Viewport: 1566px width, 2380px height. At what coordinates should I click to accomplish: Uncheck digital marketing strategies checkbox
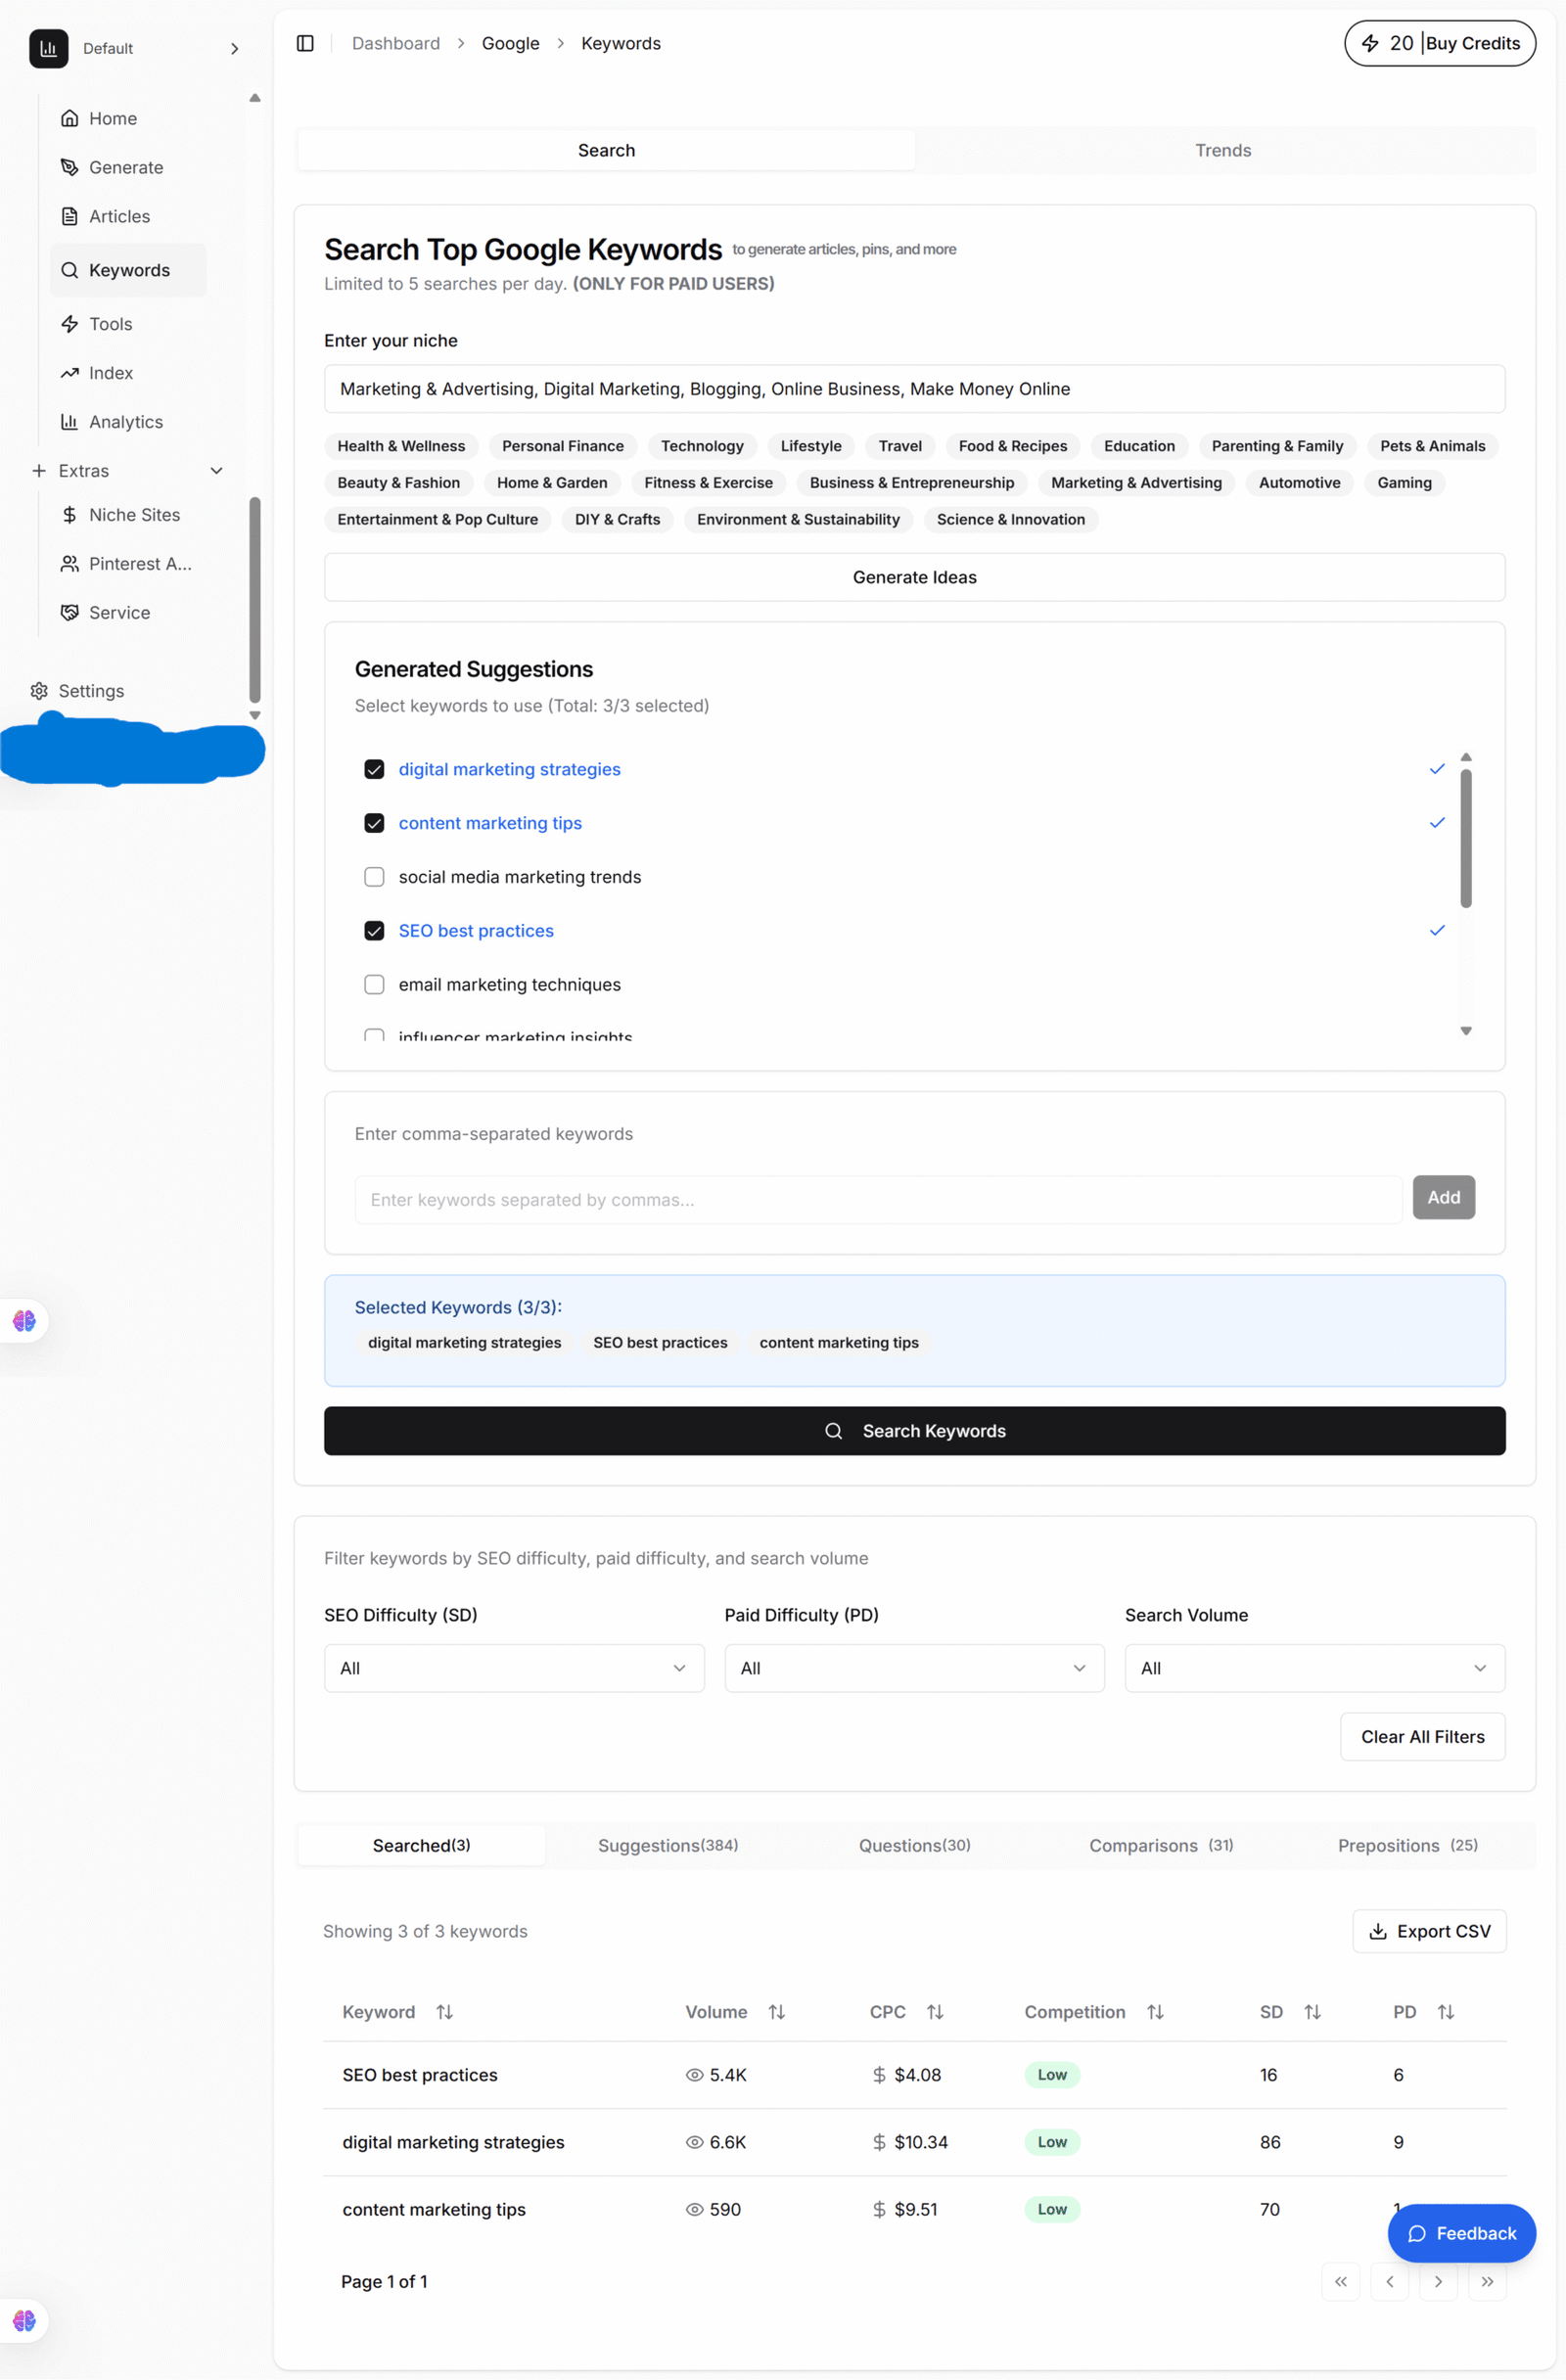[x=374, y=769]
